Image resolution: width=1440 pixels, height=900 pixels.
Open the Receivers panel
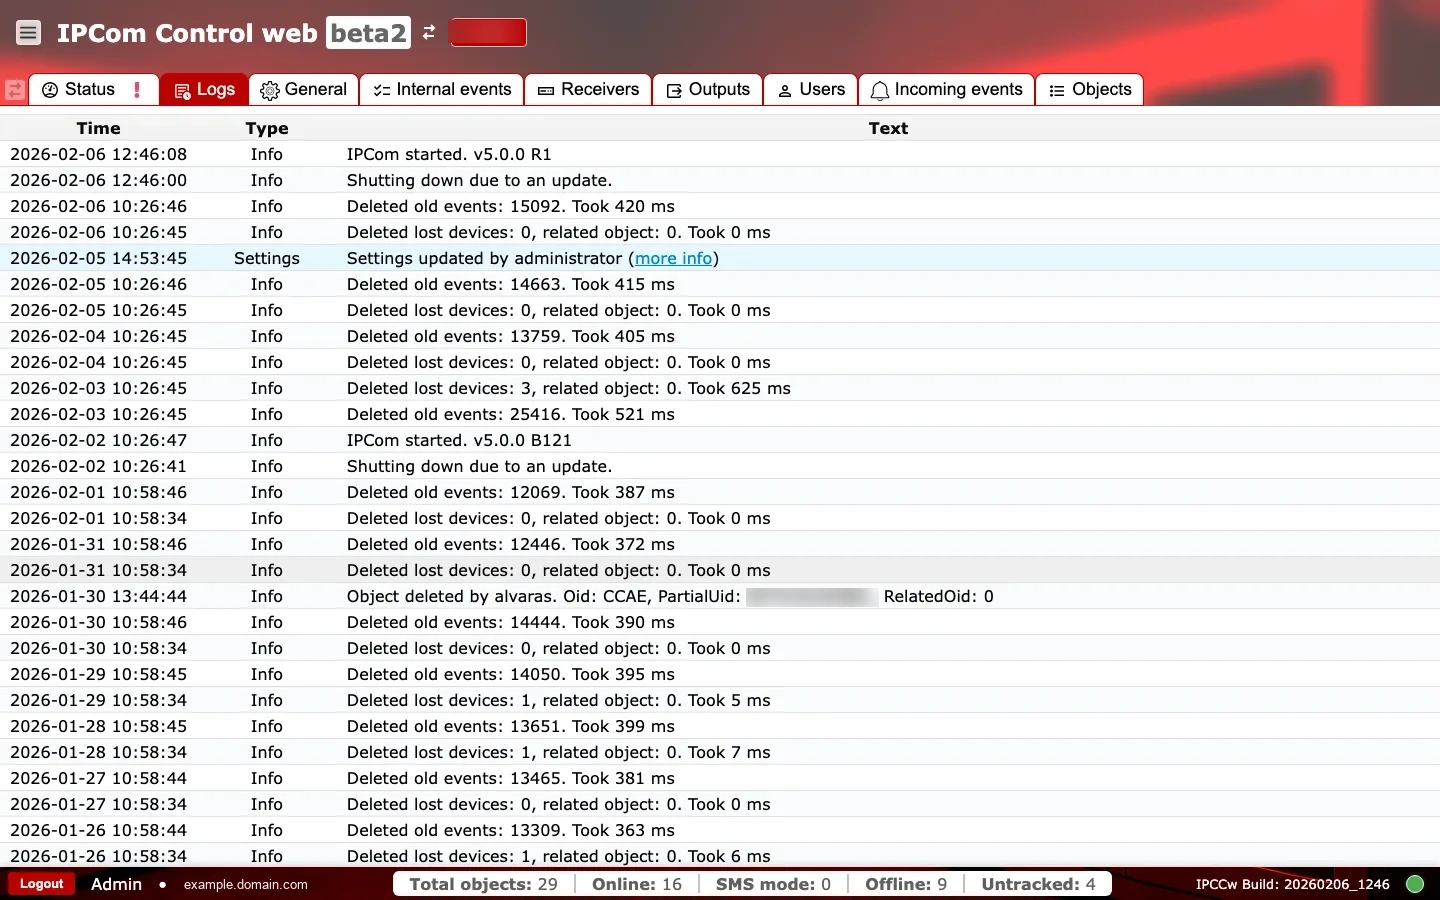pyautogui.click(x=587, y=89)
